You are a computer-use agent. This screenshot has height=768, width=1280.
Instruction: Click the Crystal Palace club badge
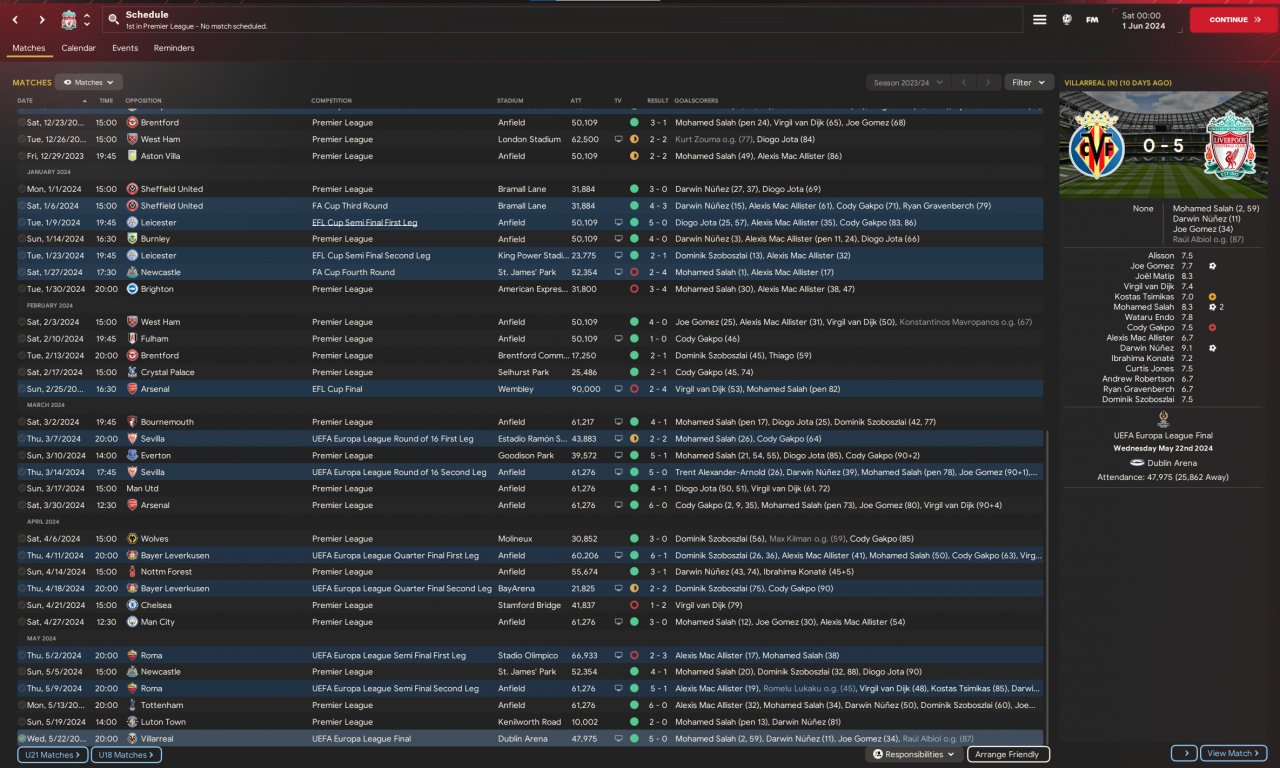tap(132, 372)
